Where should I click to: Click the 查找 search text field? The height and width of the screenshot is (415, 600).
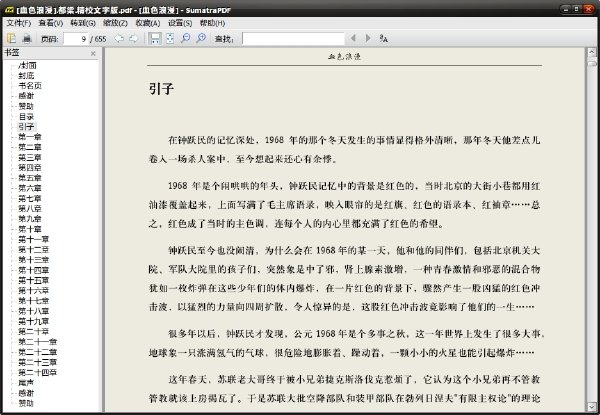click(293, 39)
